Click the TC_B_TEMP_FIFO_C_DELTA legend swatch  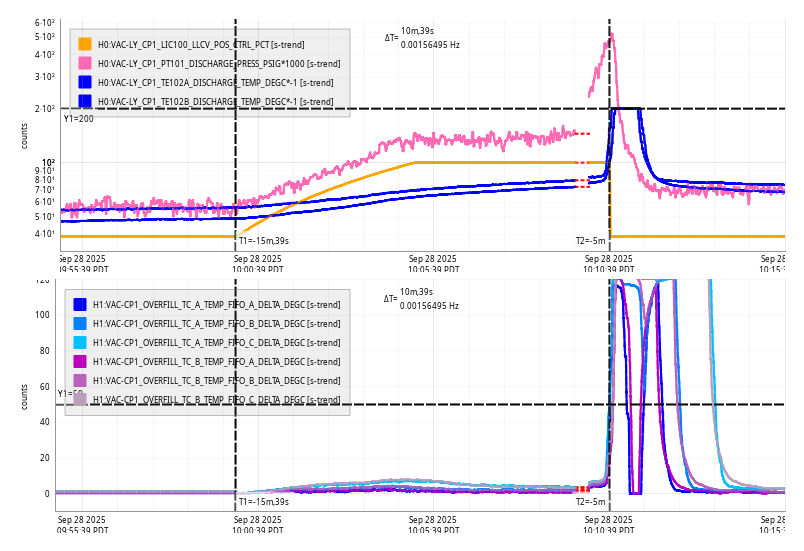pyautogui.click(x=80, y=399)
